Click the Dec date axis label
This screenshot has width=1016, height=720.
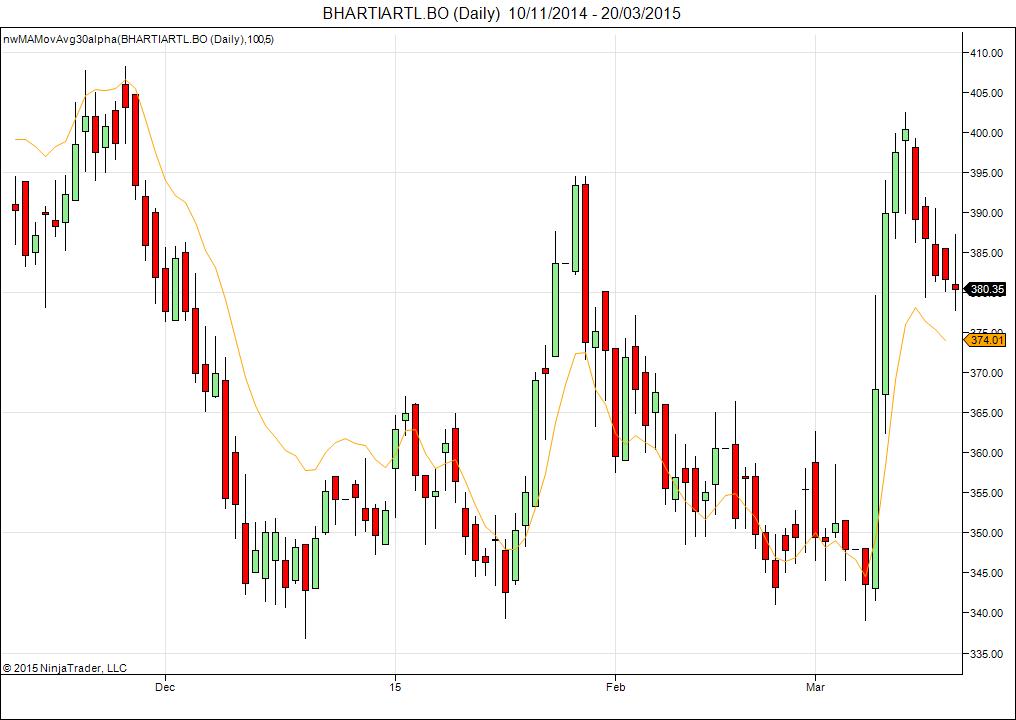166,687
